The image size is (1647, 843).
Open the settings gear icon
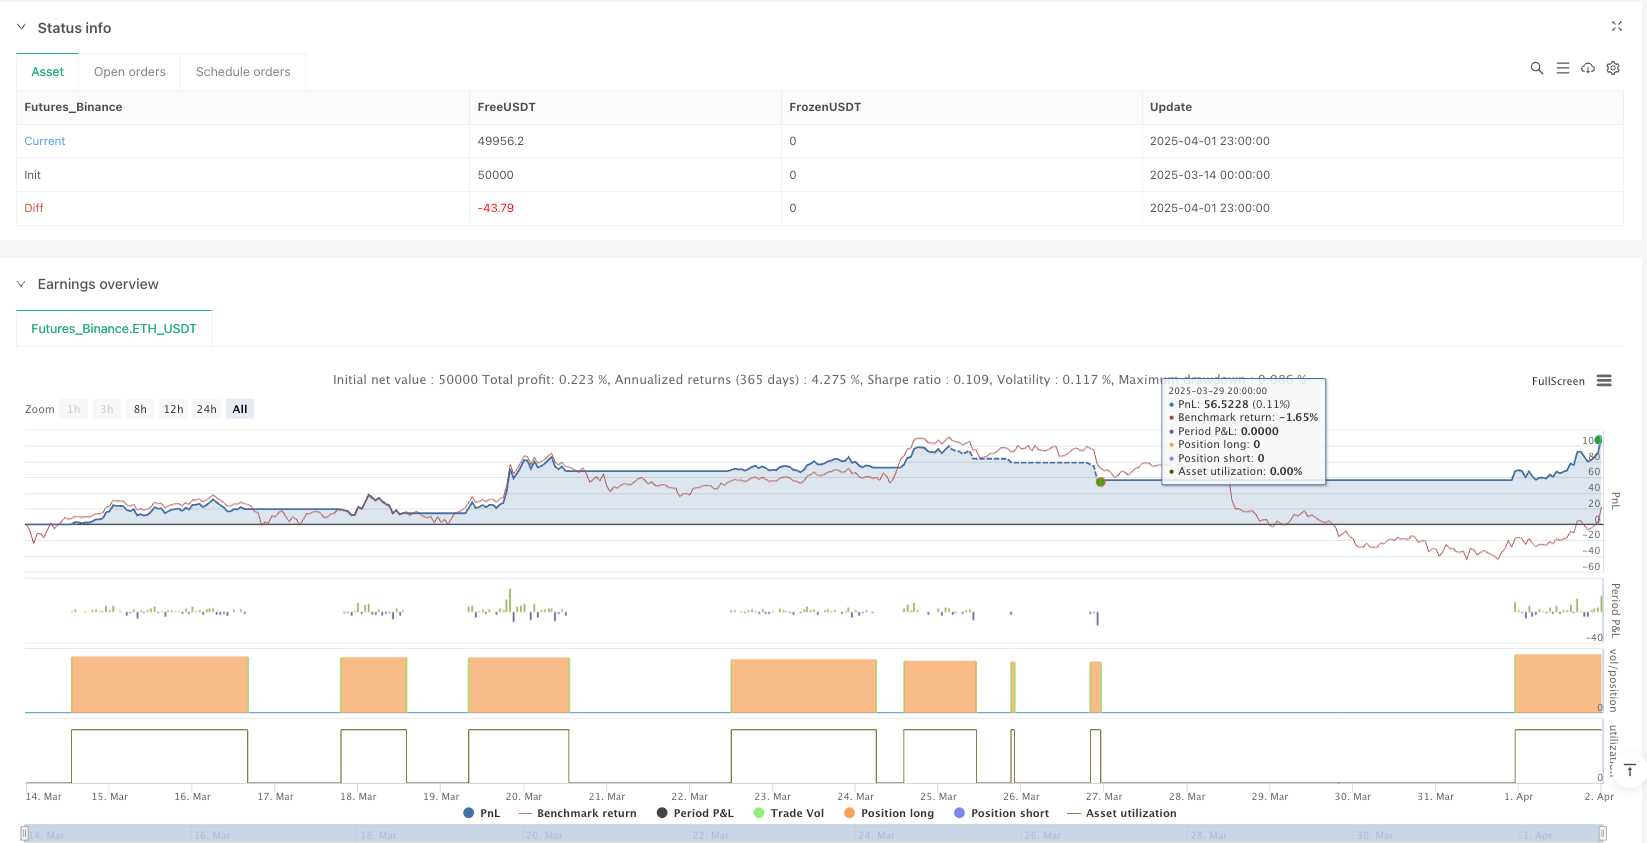[1612, 68]
